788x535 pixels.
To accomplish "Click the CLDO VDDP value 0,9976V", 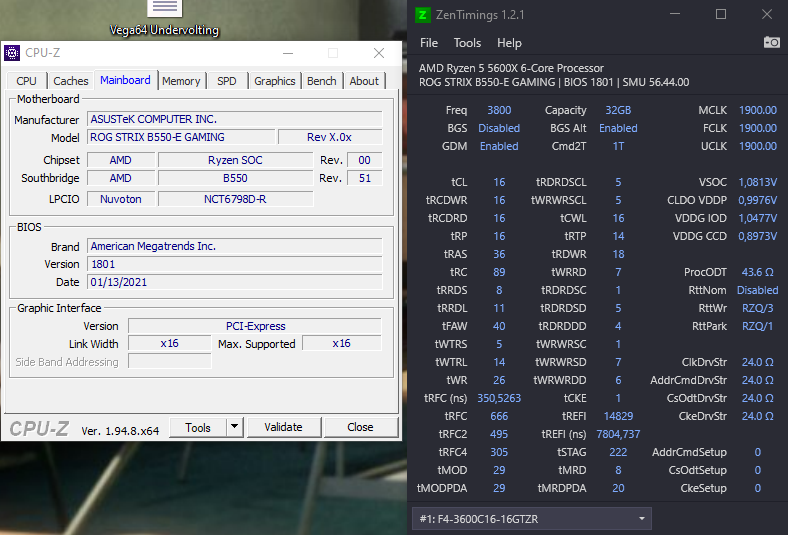I will point(758,200).
